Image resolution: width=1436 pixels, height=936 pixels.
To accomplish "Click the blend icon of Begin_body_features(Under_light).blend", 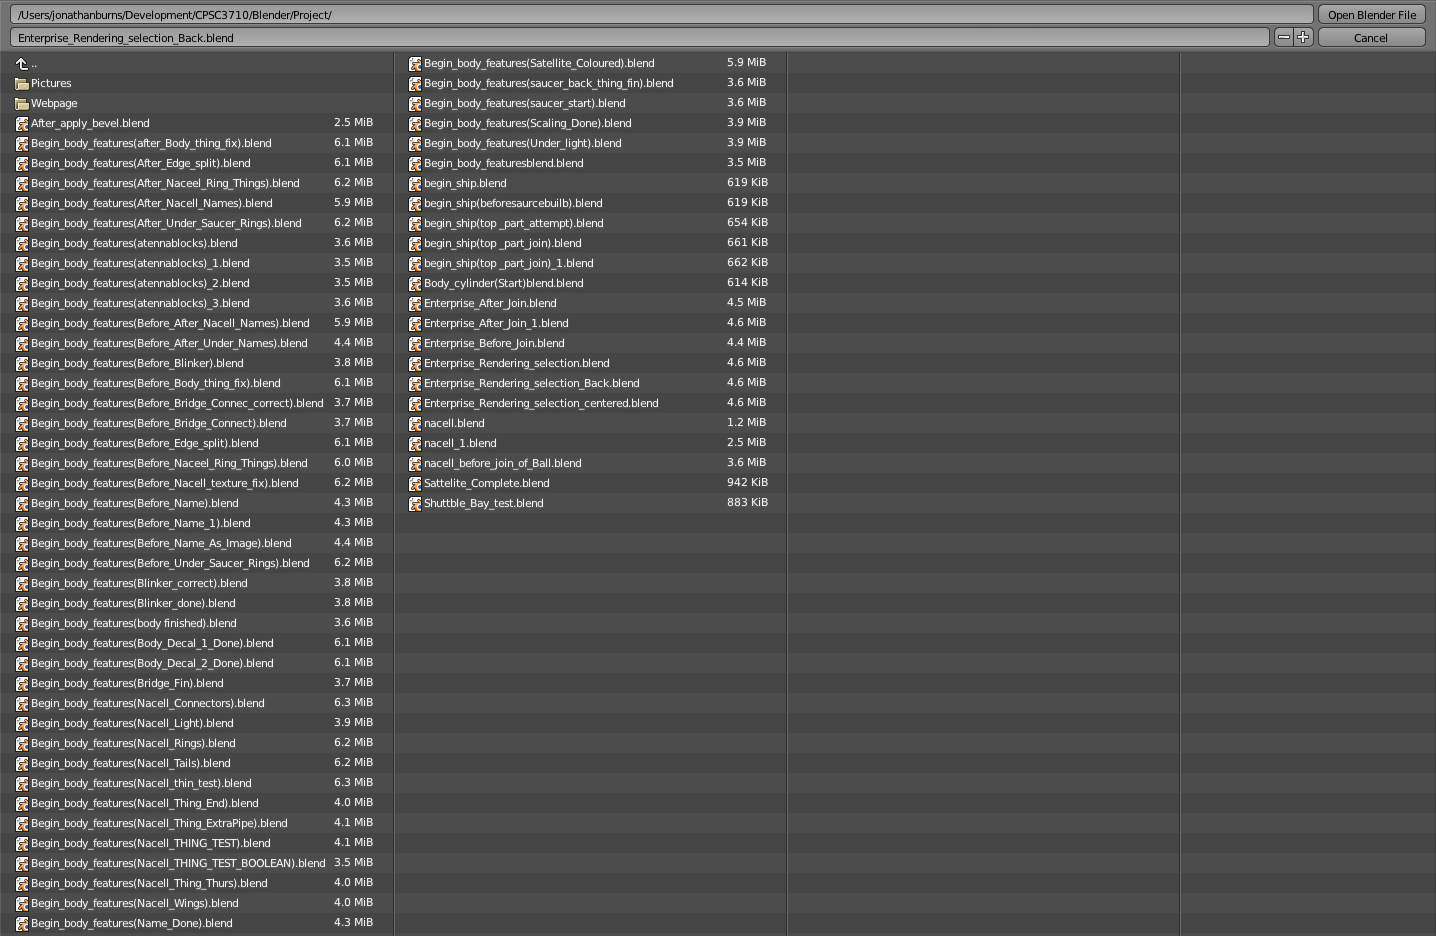I will [x=414, y=143].
